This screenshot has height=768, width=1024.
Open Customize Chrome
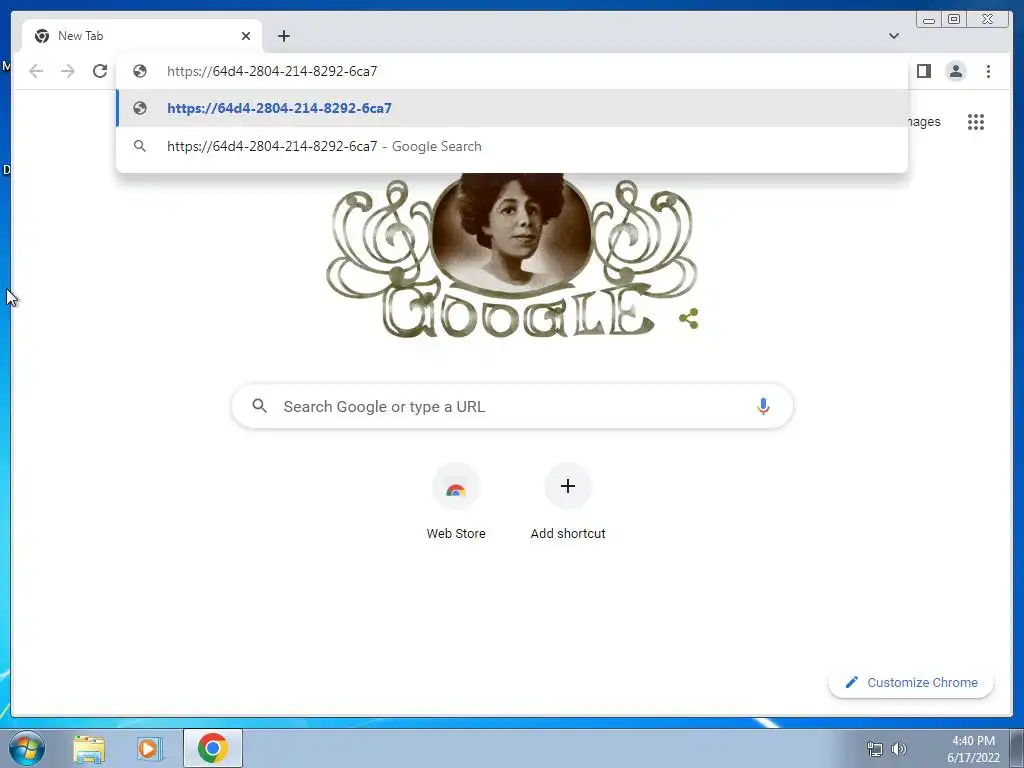pos(911,682)
